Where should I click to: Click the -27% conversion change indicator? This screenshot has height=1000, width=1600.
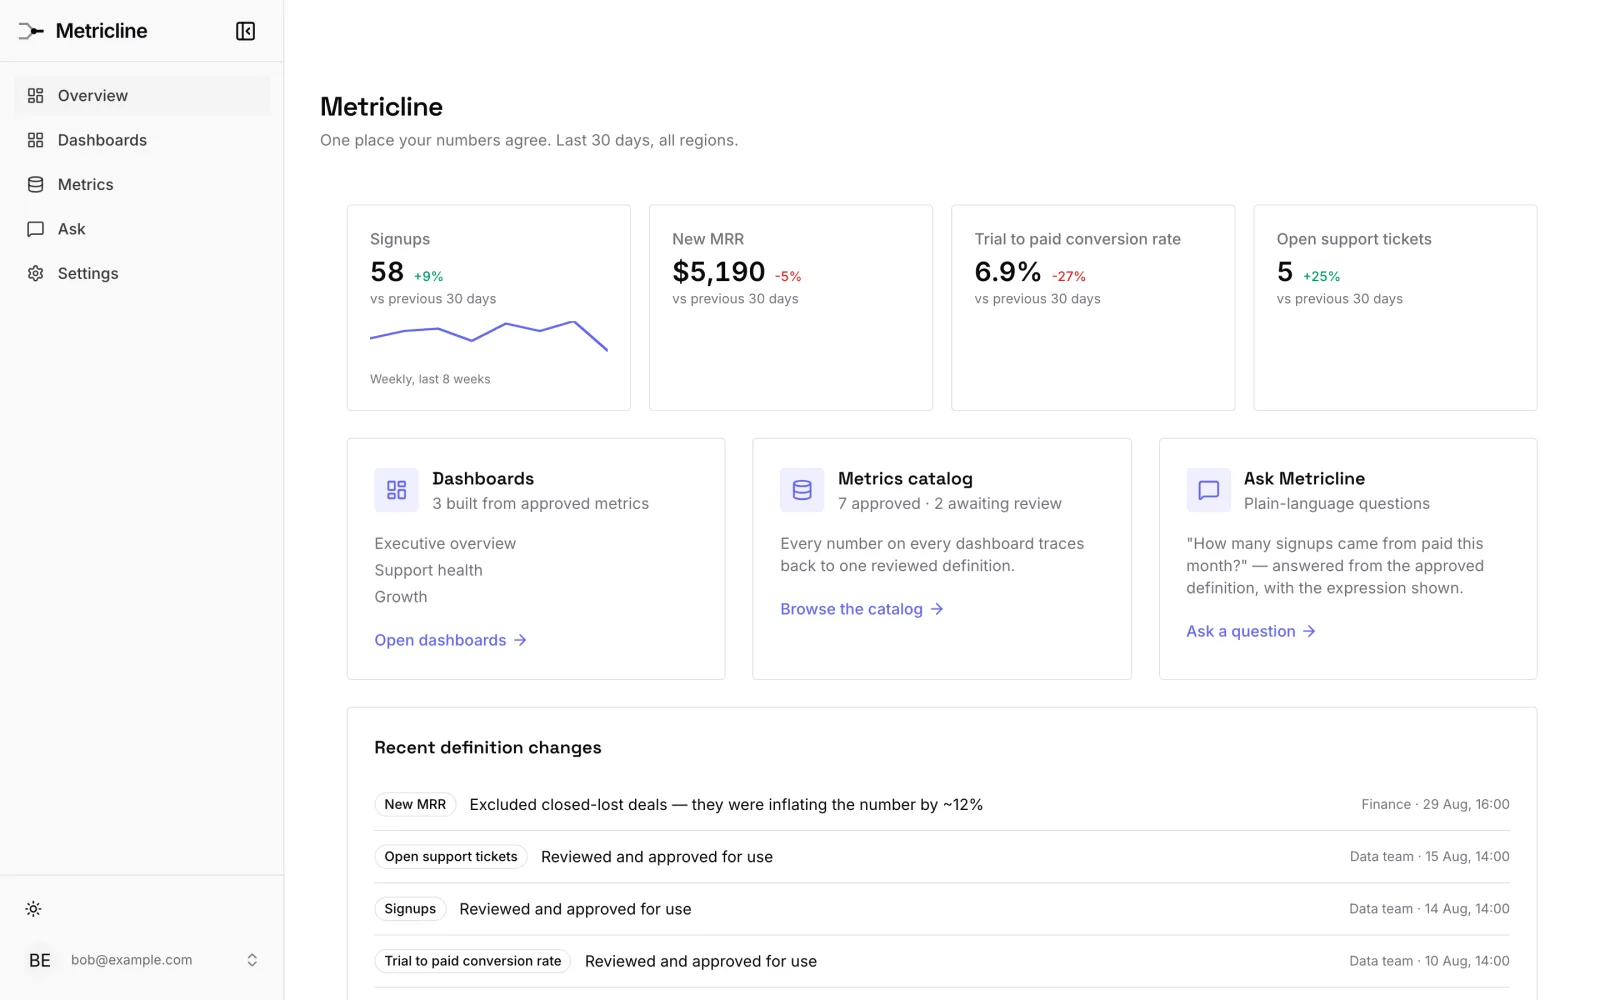pyautogui.click(x=1069, y=277)
